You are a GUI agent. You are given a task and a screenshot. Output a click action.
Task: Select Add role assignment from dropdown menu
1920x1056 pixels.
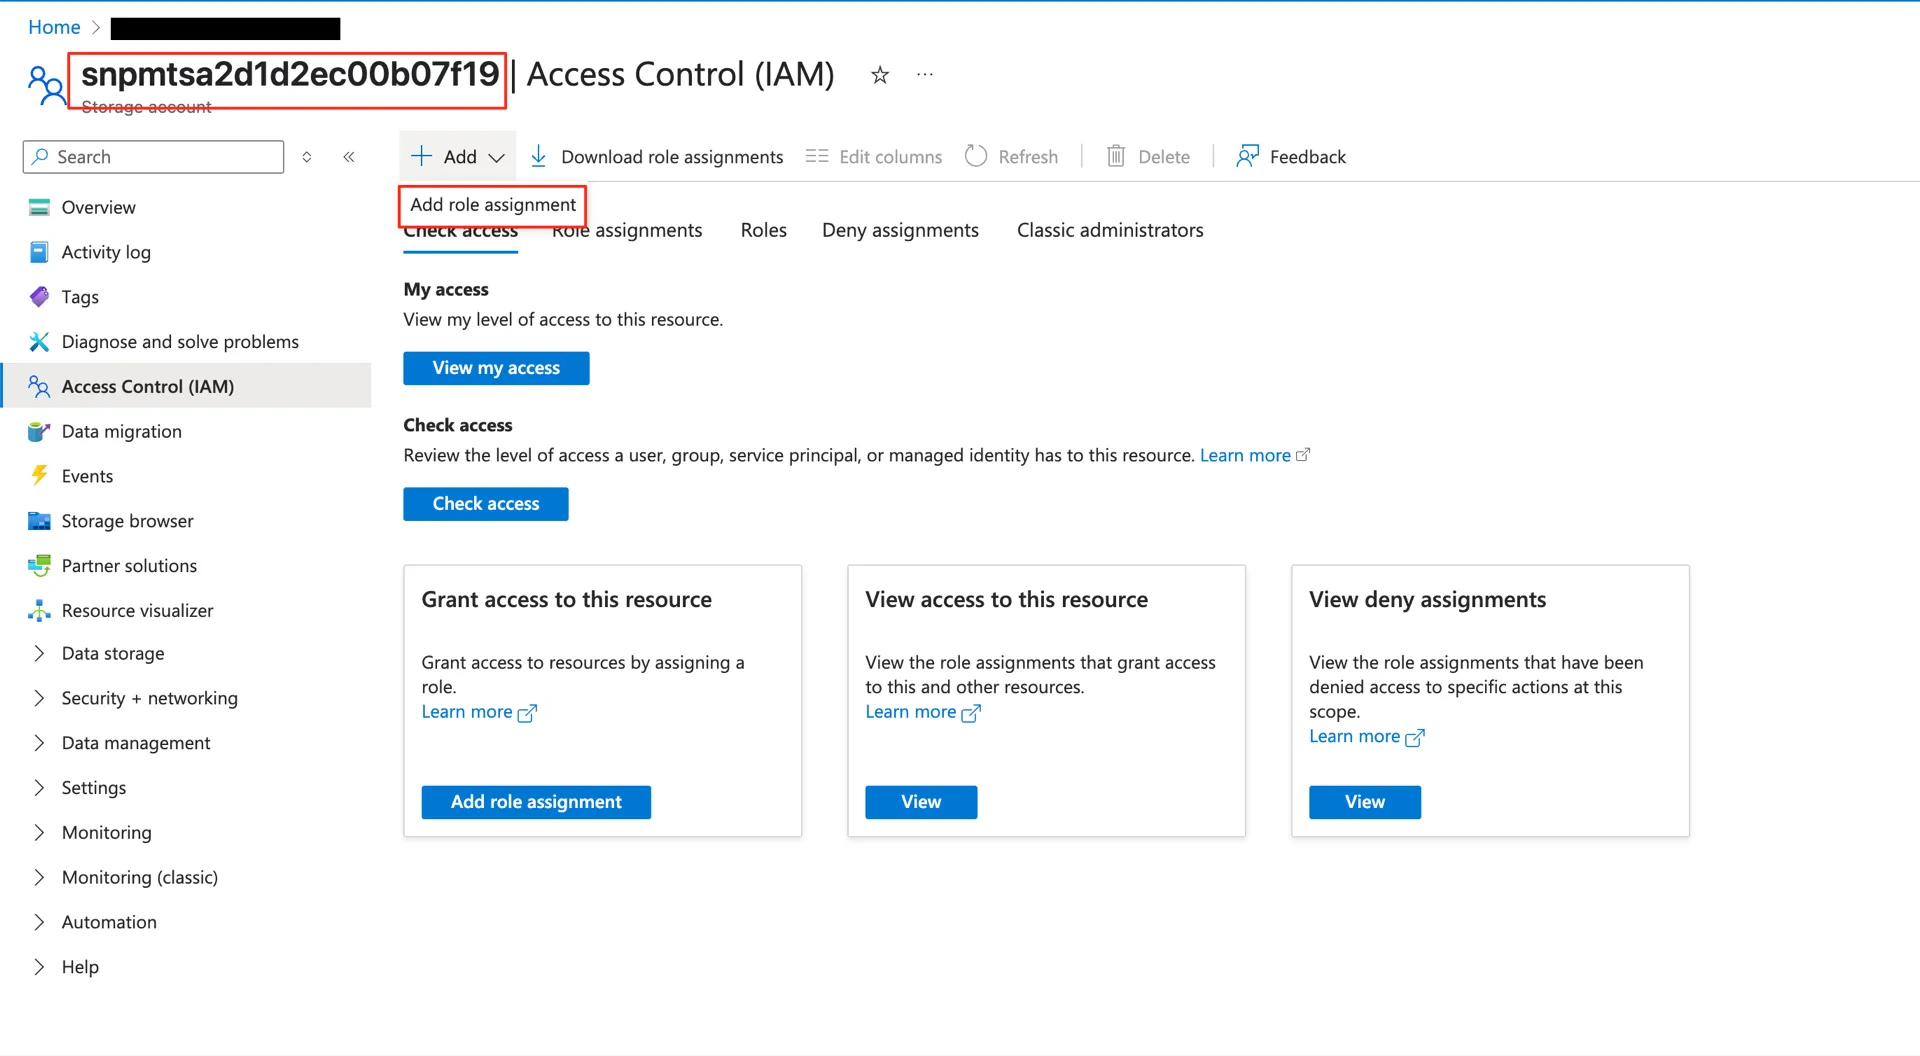coord(493,205)
